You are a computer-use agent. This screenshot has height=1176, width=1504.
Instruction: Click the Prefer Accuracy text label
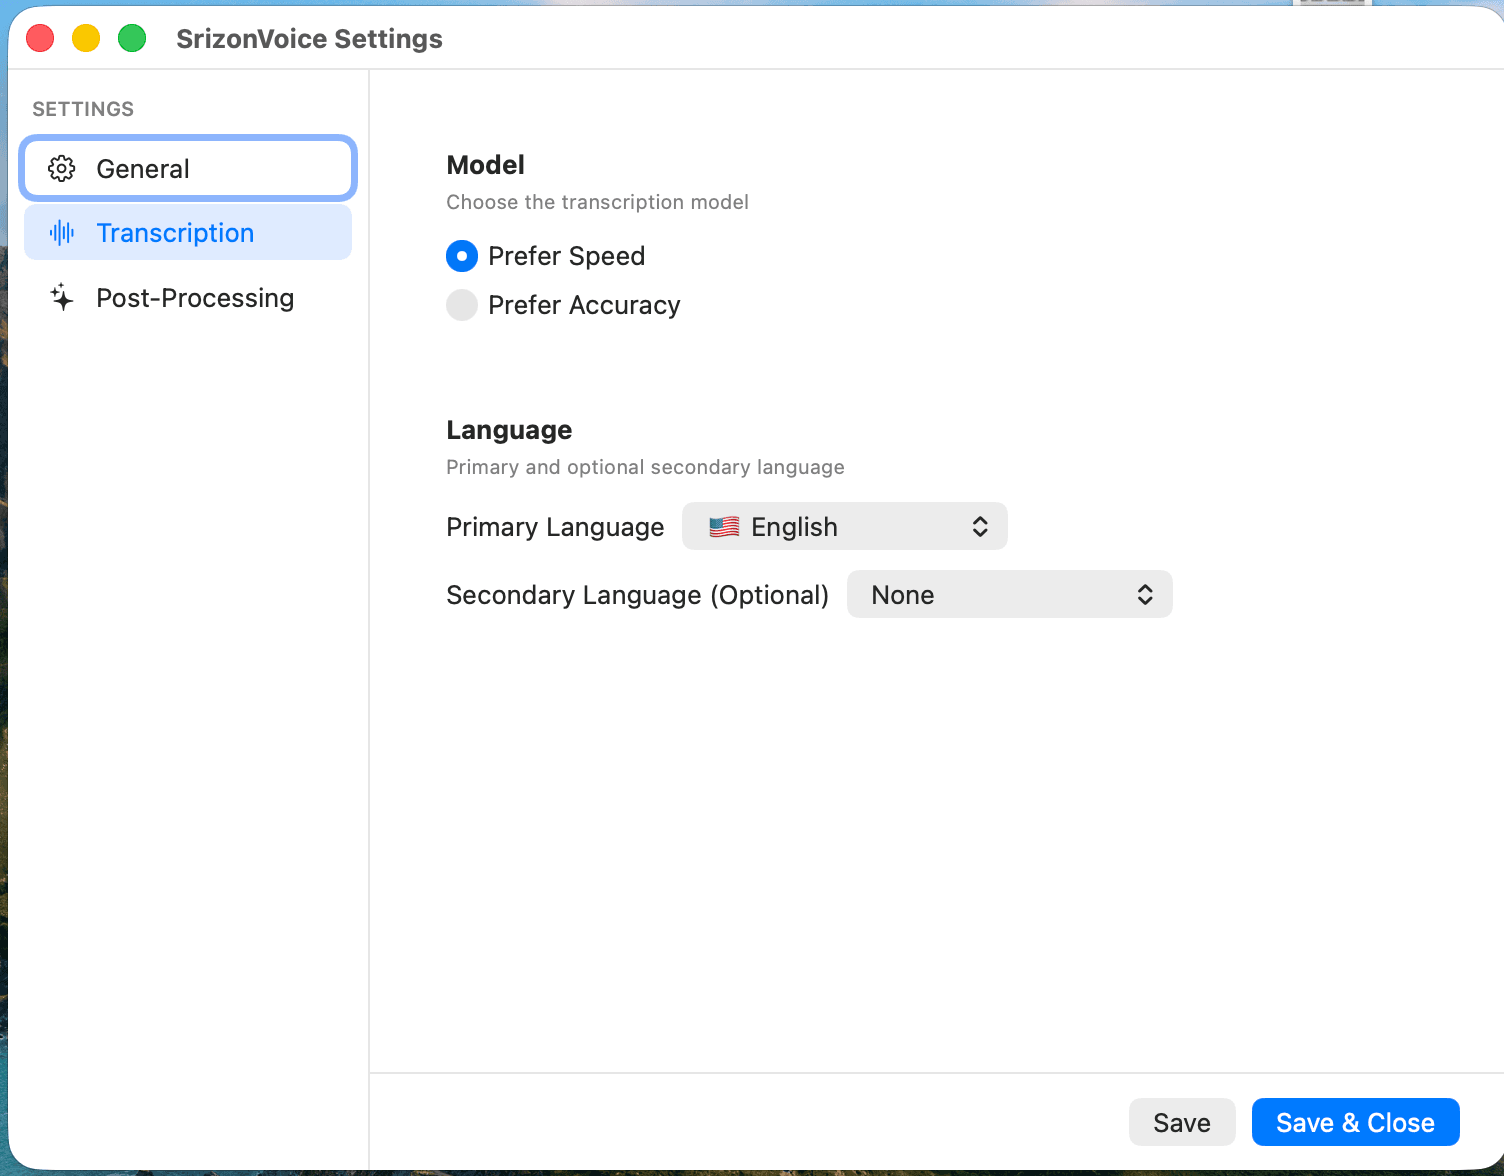point(584,305)
